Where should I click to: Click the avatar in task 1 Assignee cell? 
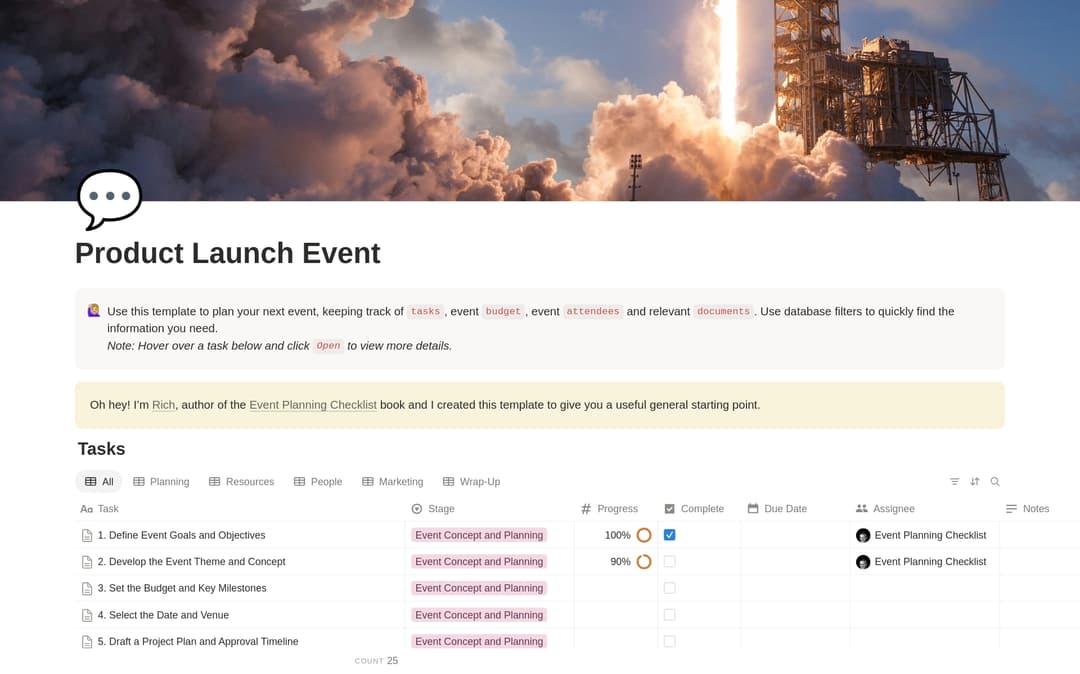(863, 536)
